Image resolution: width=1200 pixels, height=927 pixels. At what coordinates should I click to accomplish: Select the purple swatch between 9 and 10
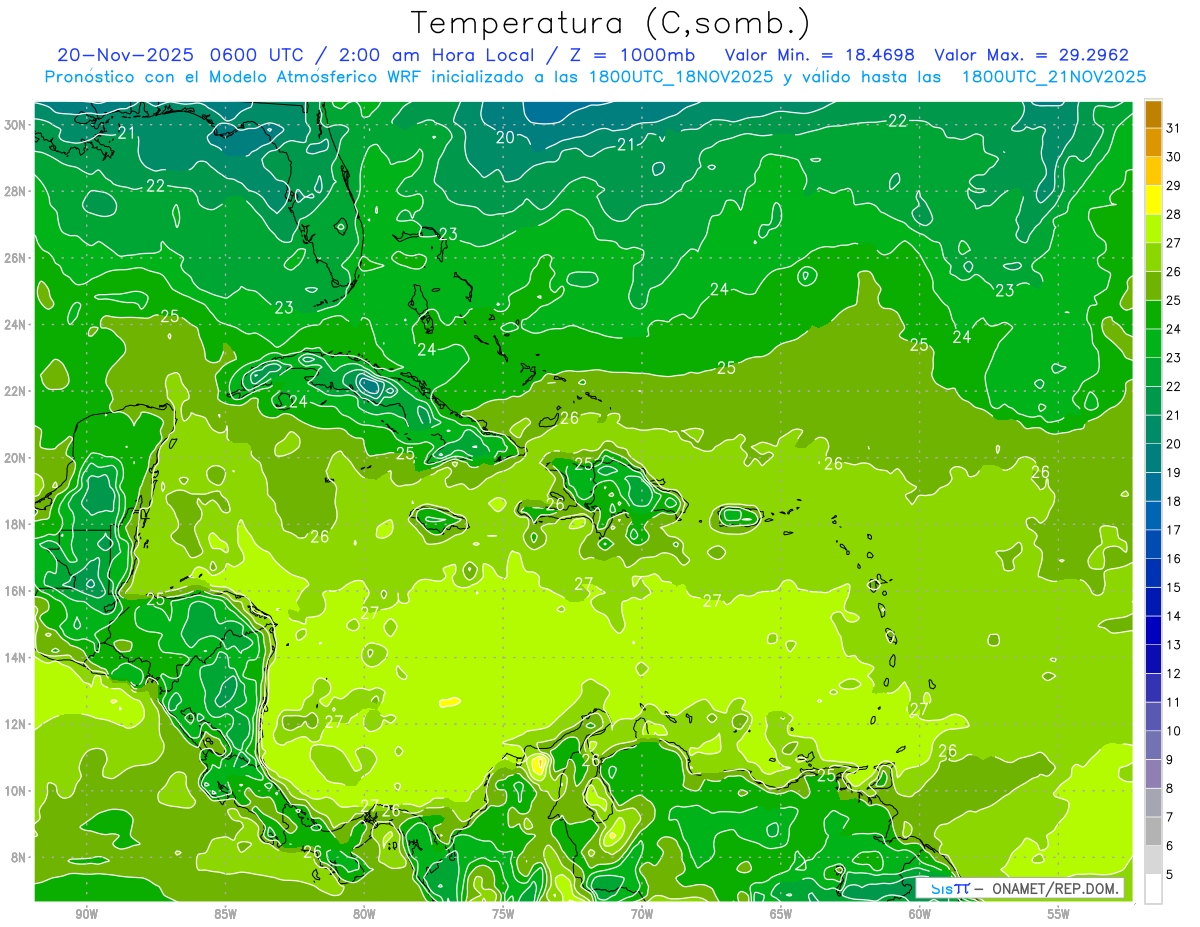(x=1153, y=746)
